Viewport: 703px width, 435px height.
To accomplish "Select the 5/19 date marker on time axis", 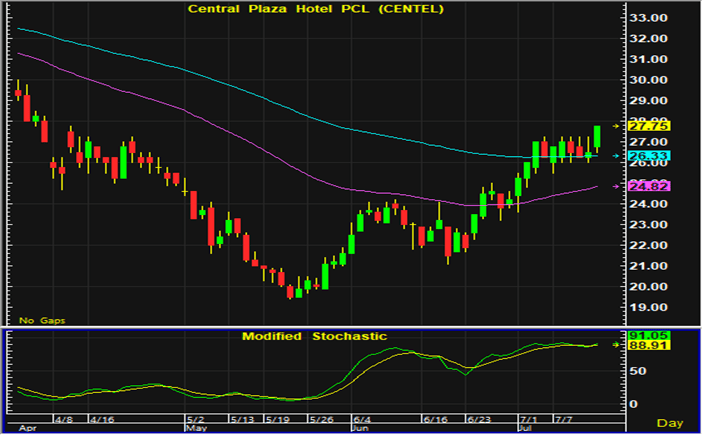I will (280, 419).
